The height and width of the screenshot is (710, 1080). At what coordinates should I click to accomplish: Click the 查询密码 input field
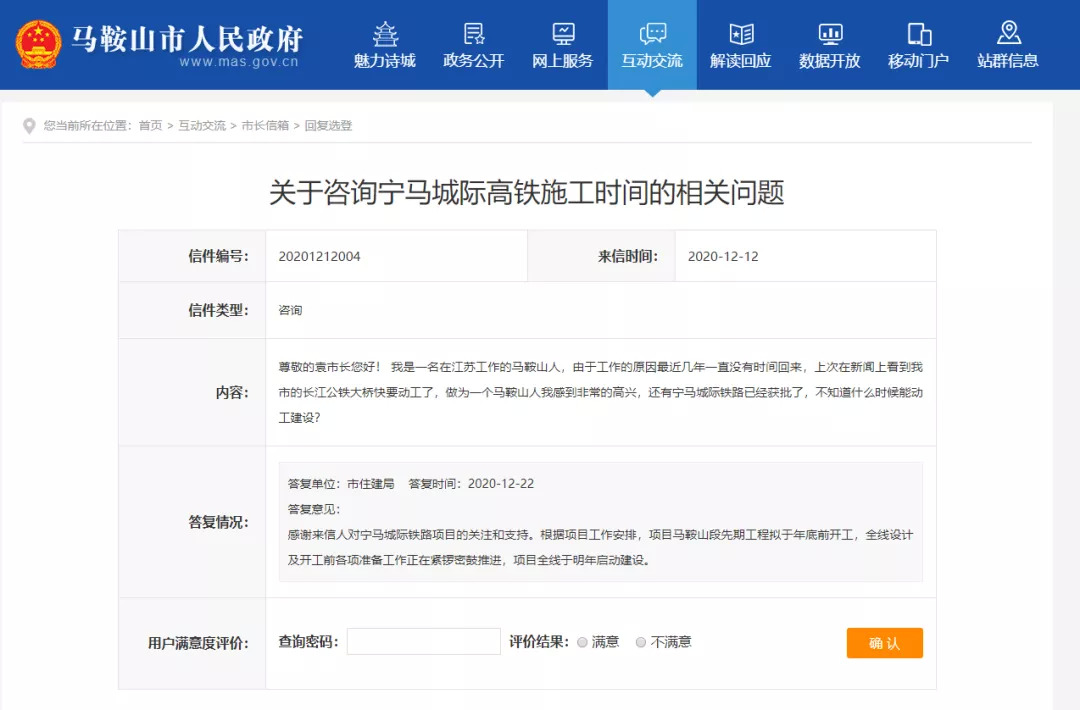click(423, 642)
